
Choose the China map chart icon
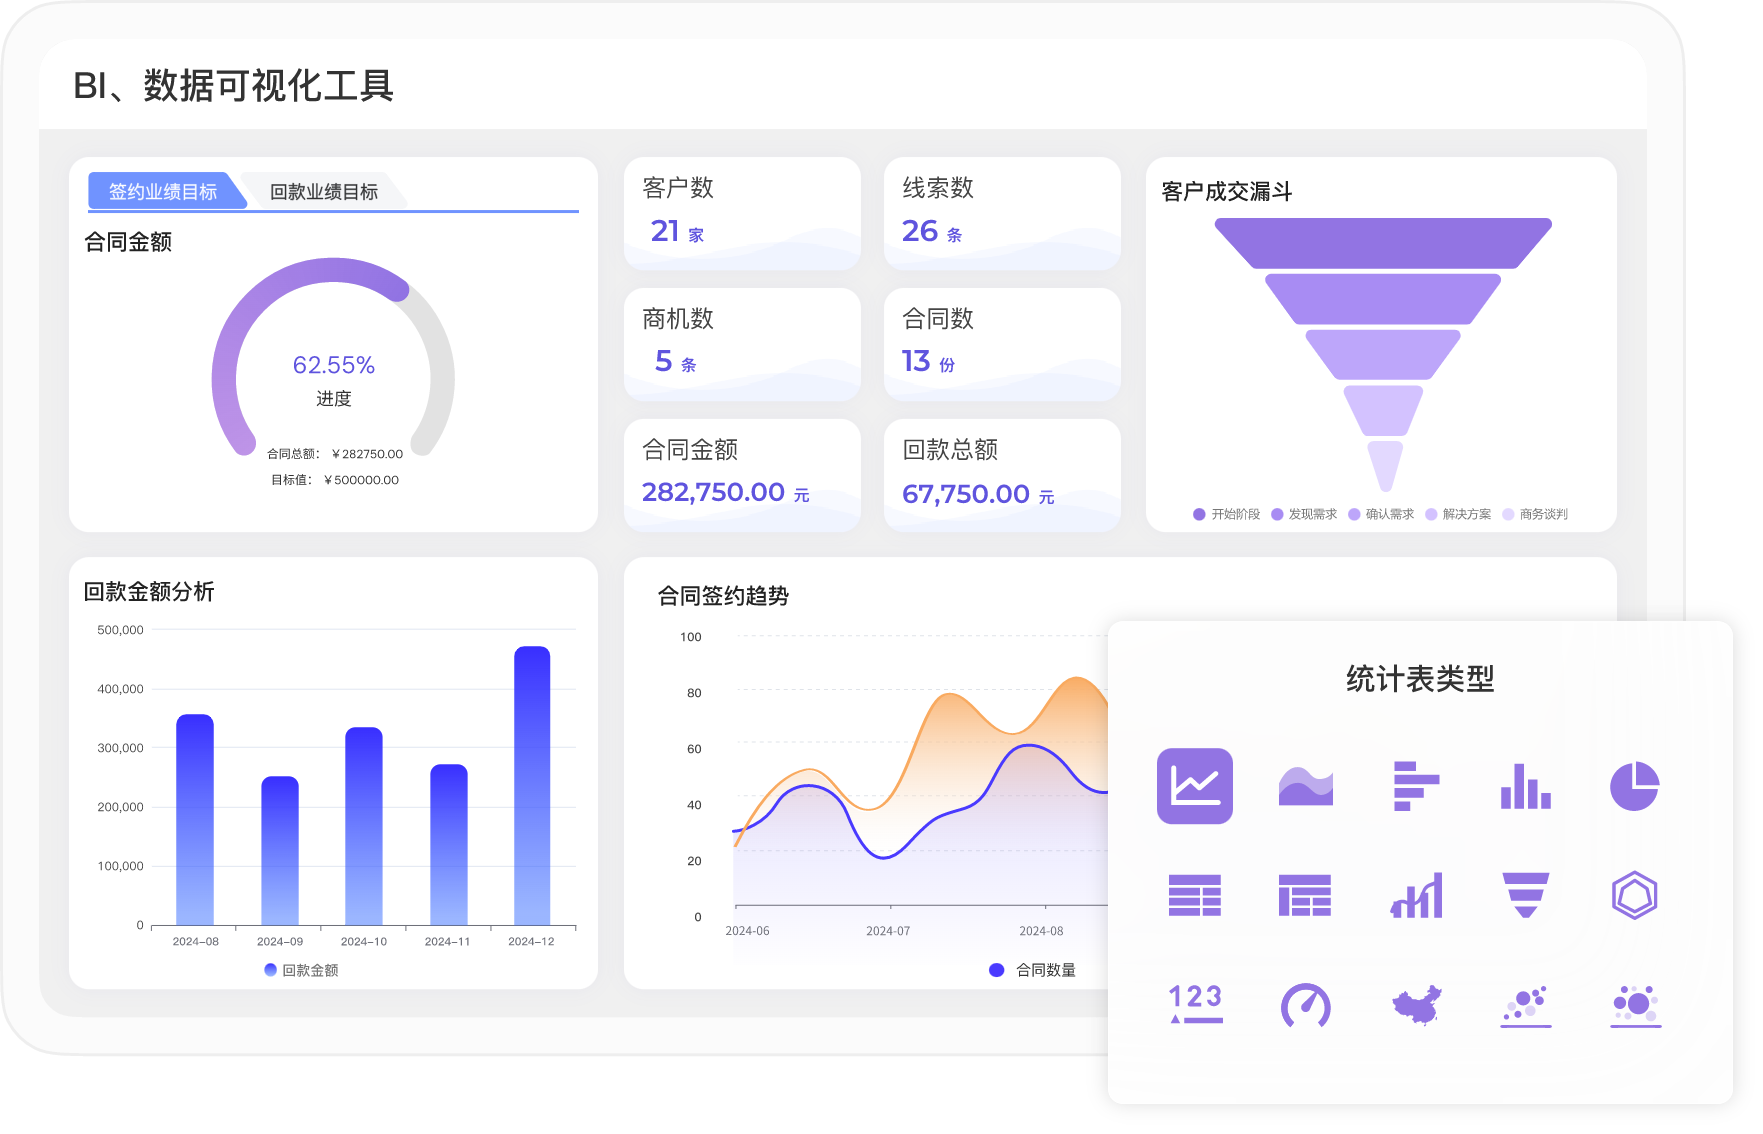coord(1415,1005)
